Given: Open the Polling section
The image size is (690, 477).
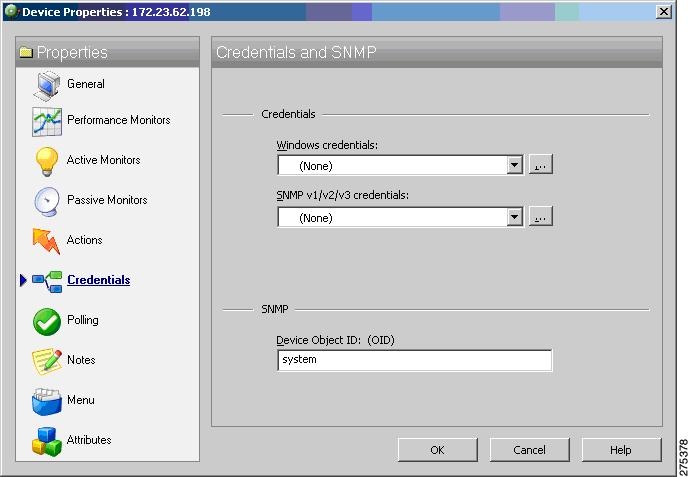Looking at the screenshot, I should (83, 320).
